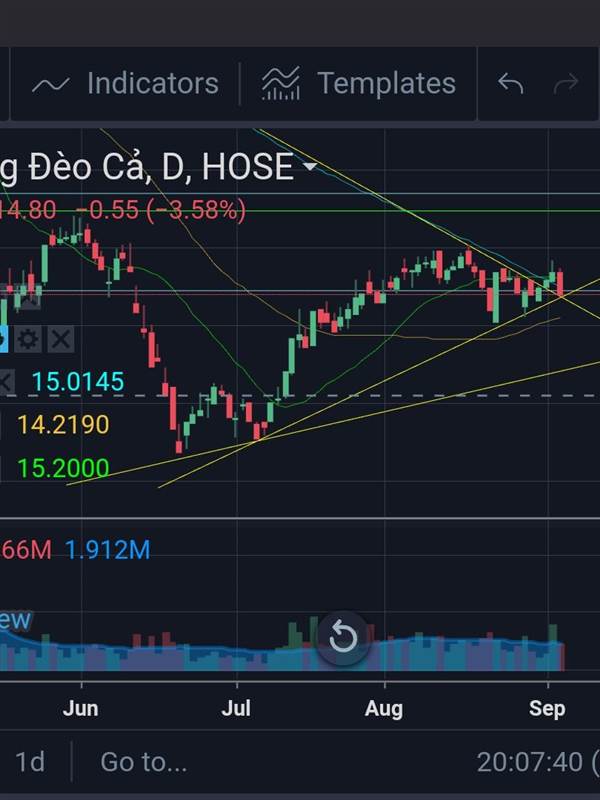600x800 pixels.
Task: Expand the Đèo Cả symbol dropdown arrow
Action: [x=310, y=166]
